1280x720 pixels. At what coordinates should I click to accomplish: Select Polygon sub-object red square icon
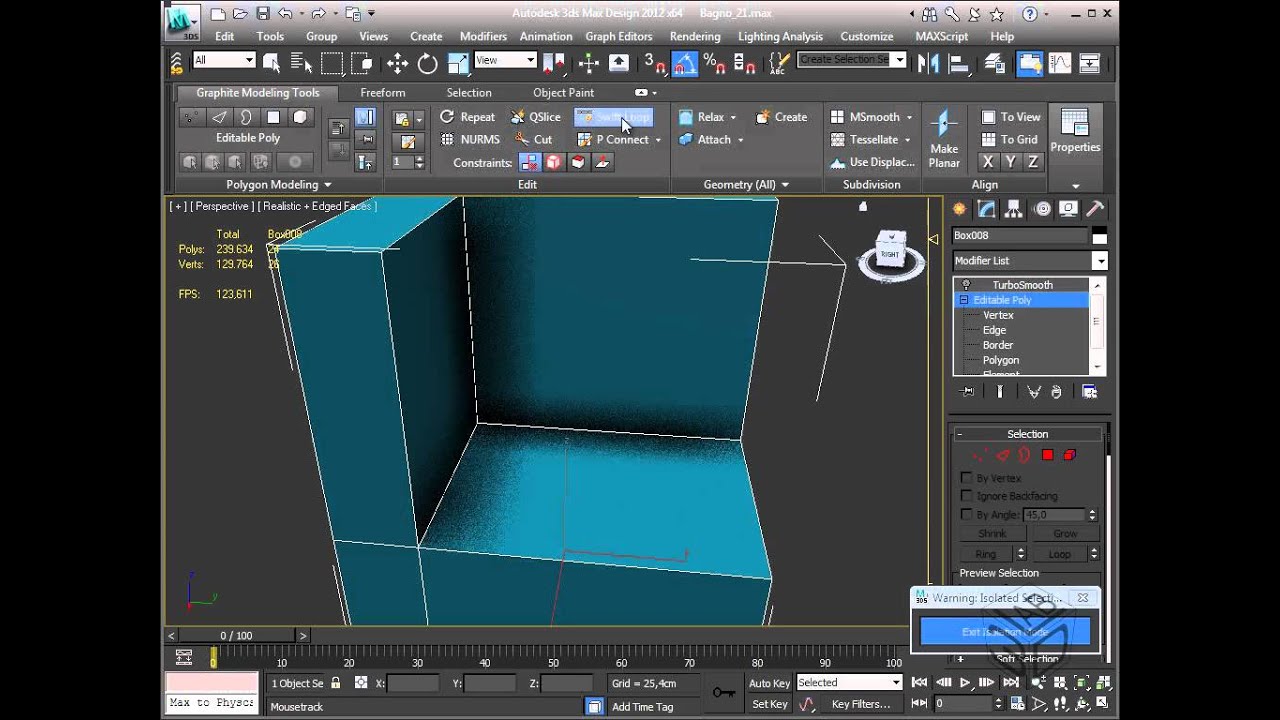click(1047, 455)
